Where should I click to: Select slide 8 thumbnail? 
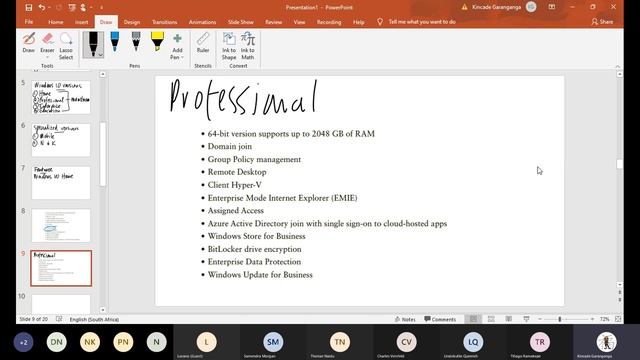(x=61, y=225)
